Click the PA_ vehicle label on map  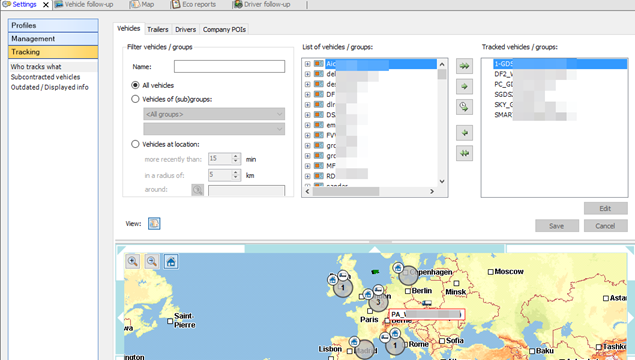tap(426, 314)
